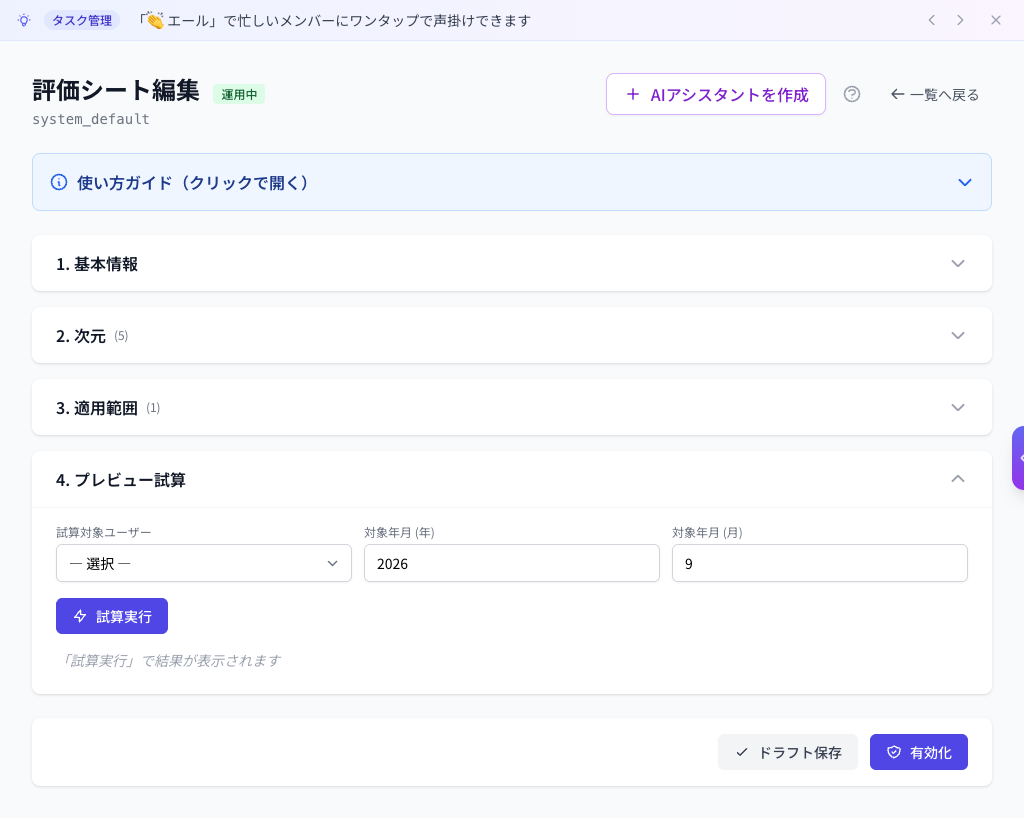
Task: Click the 運用中 status badge
Action: click(239, 94)
